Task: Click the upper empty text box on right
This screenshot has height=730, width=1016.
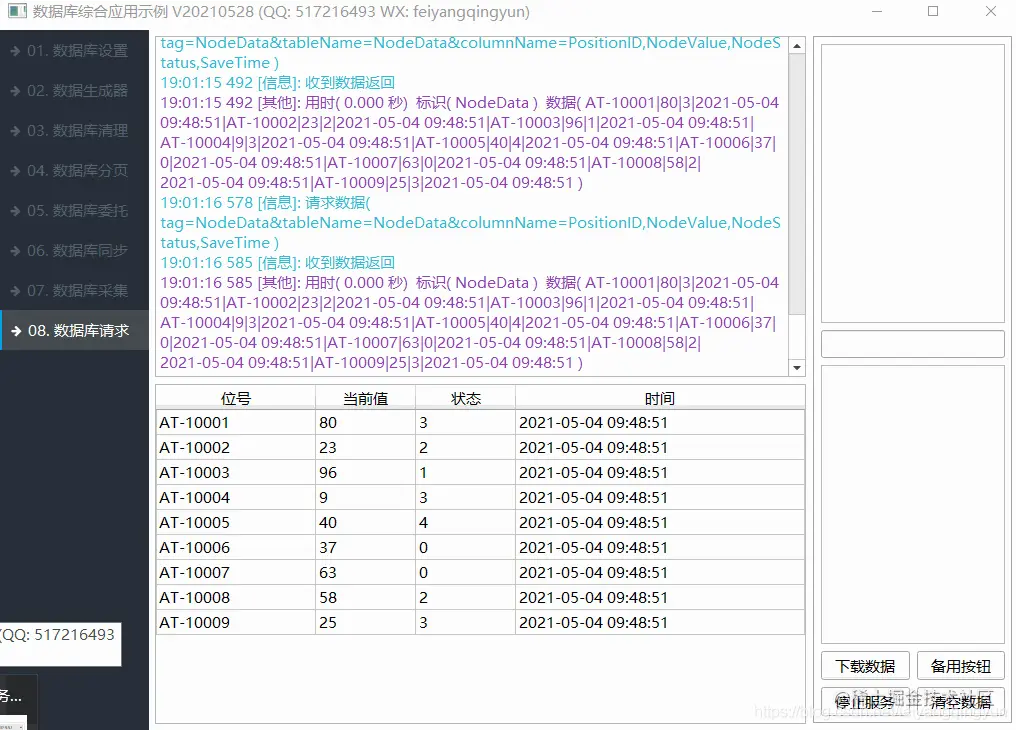Action: coord(912,183)
